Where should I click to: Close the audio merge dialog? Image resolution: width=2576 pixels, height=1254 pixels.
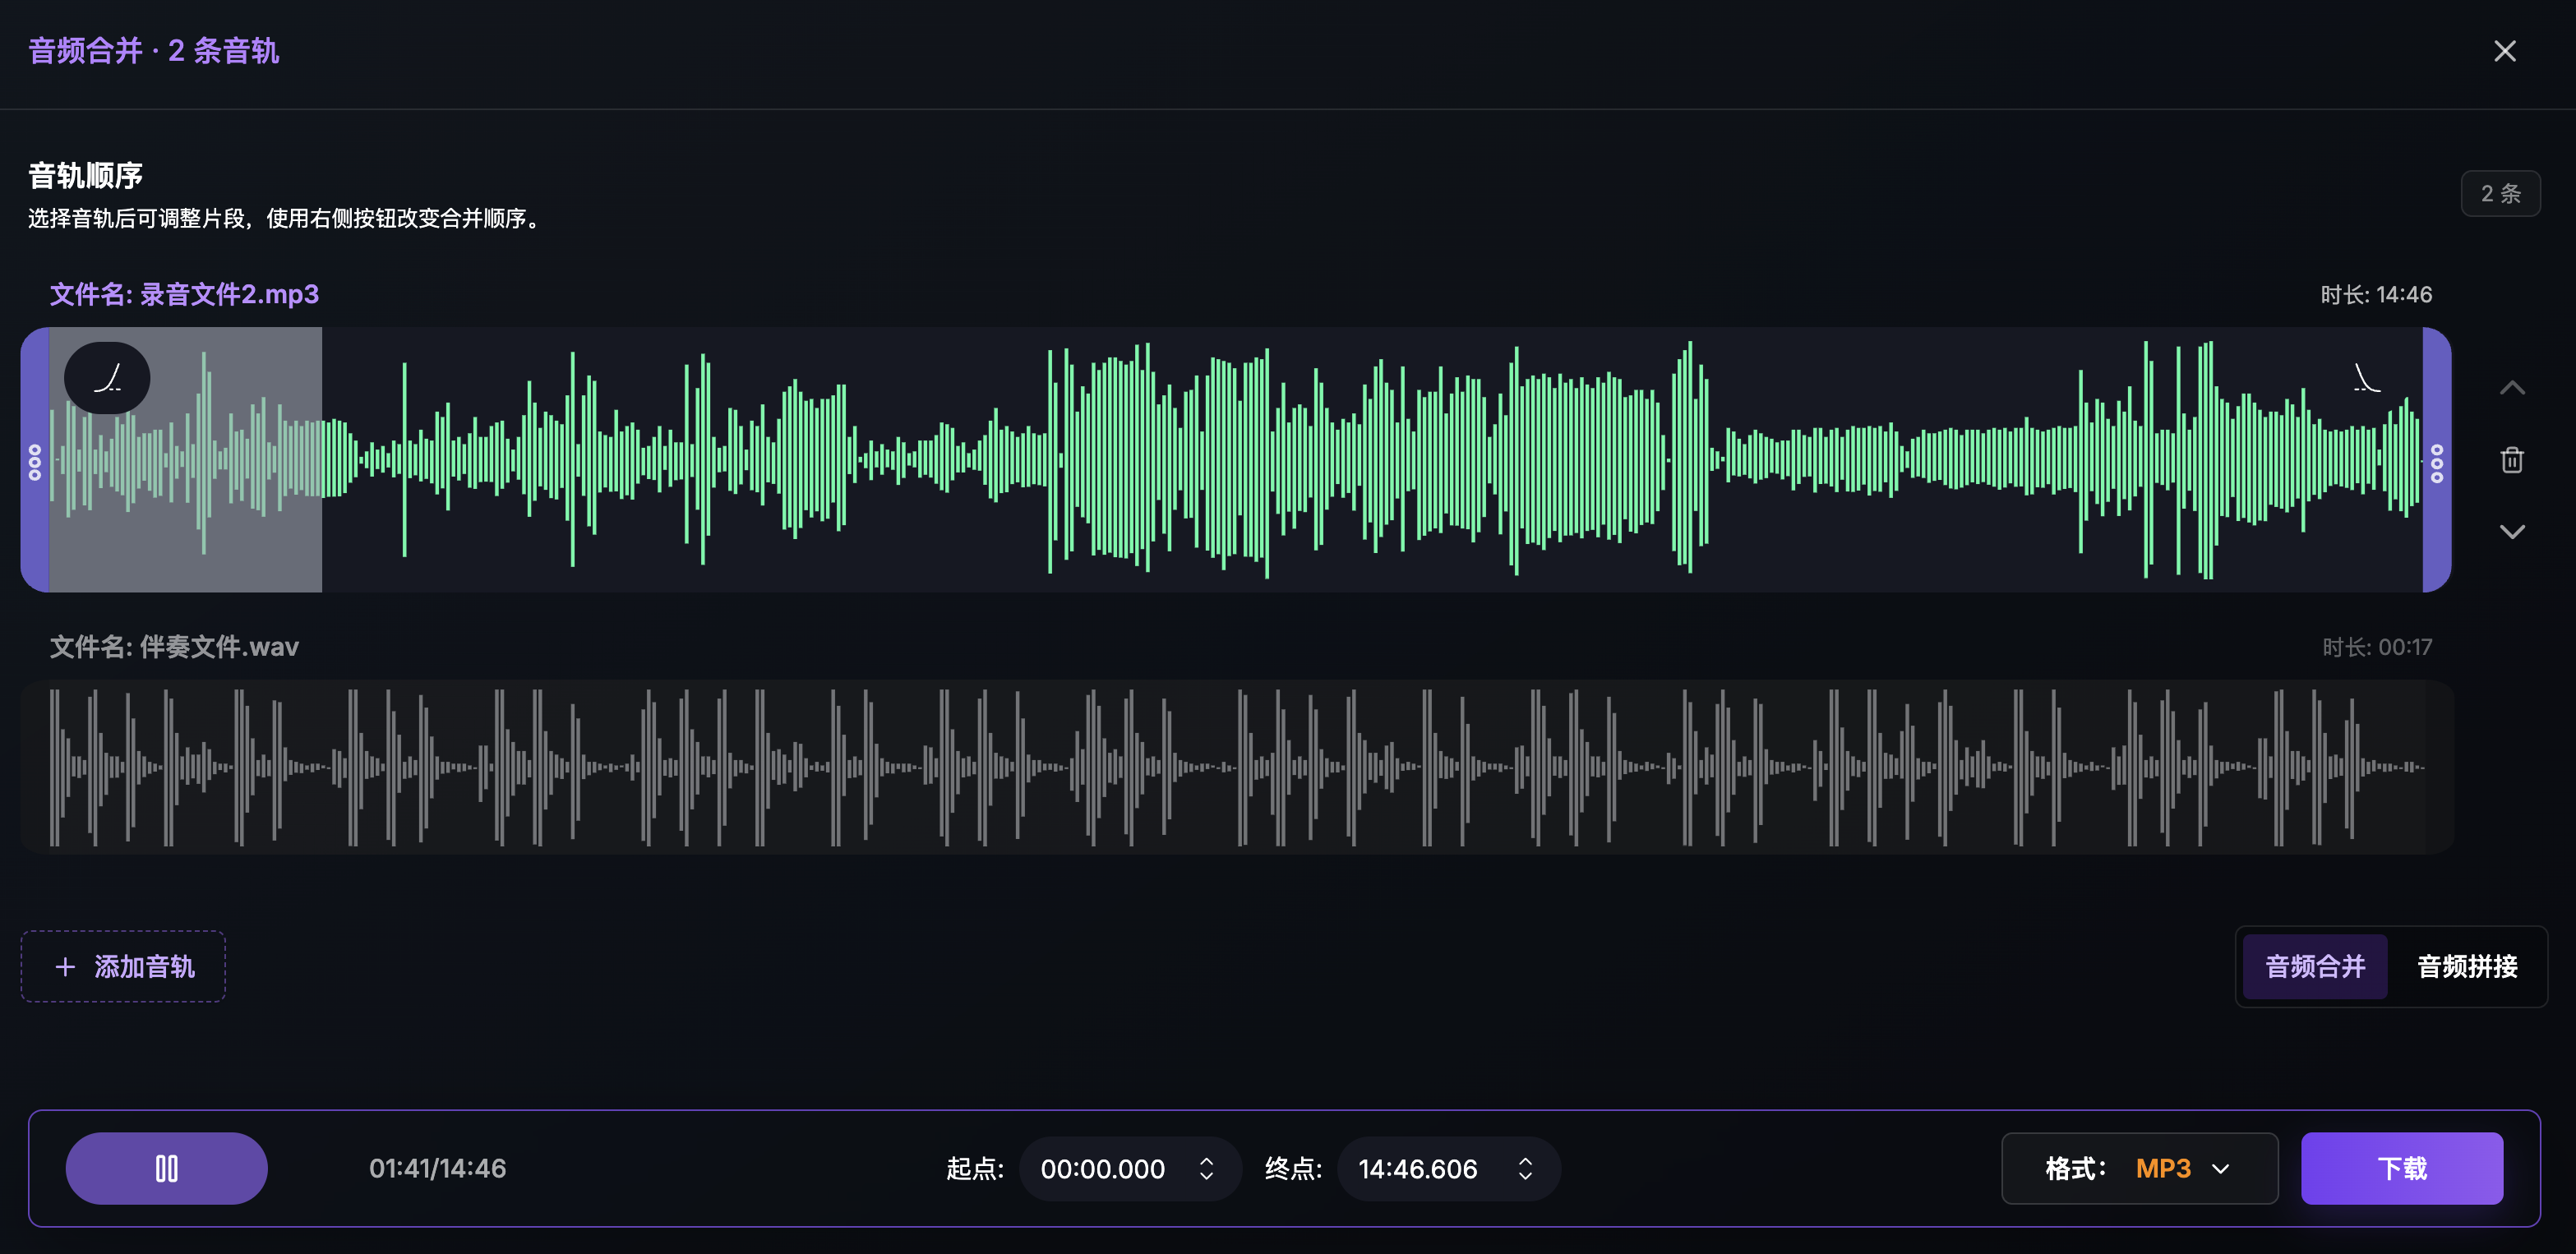2504,51
